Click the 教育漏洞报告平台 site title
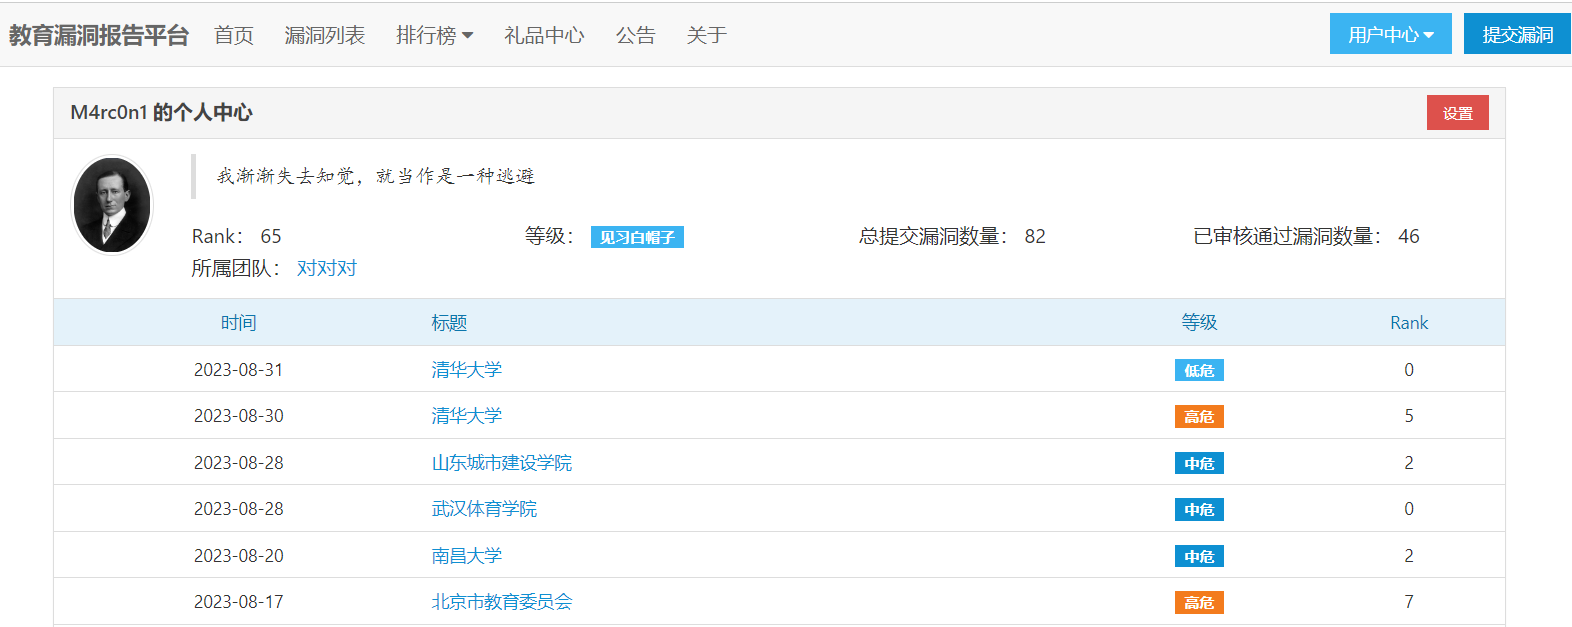The height and width of the screenshot is (627, 1572). (99, 35)
